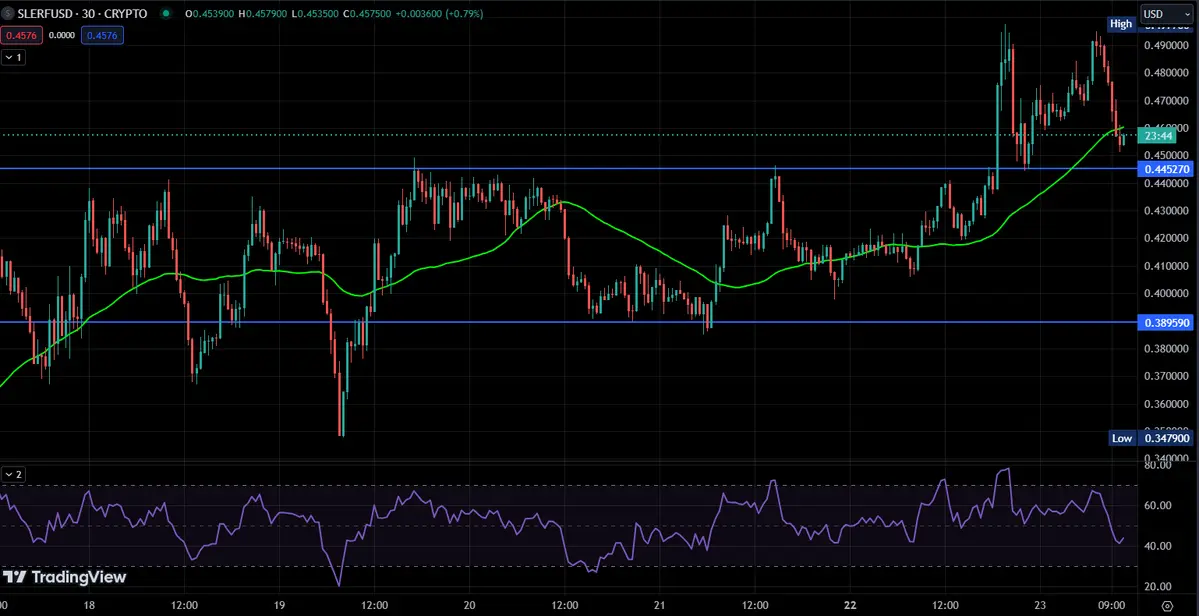Click the 0.347900 low price label

(1165, 438)
